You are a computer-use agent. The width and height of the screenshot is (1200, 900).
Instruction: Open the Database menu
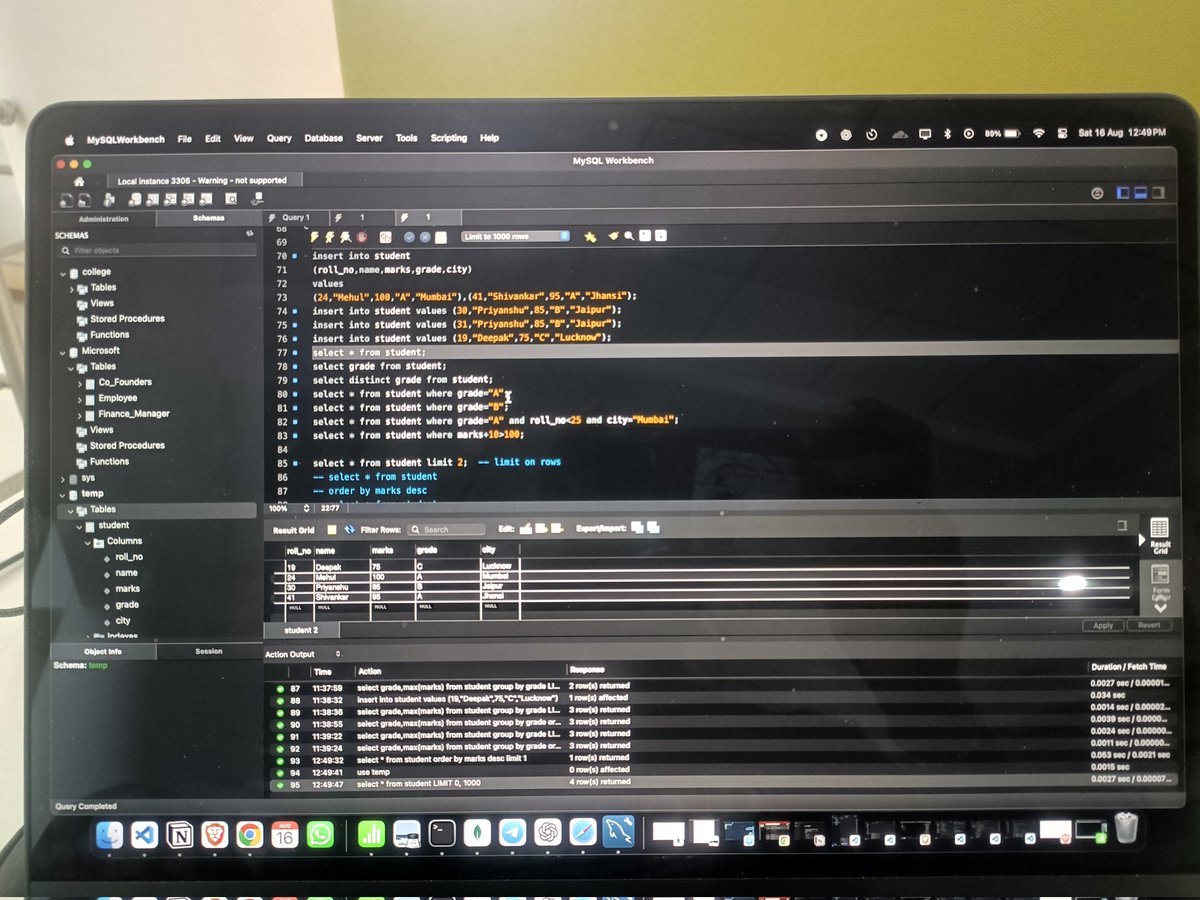point(324,138)
